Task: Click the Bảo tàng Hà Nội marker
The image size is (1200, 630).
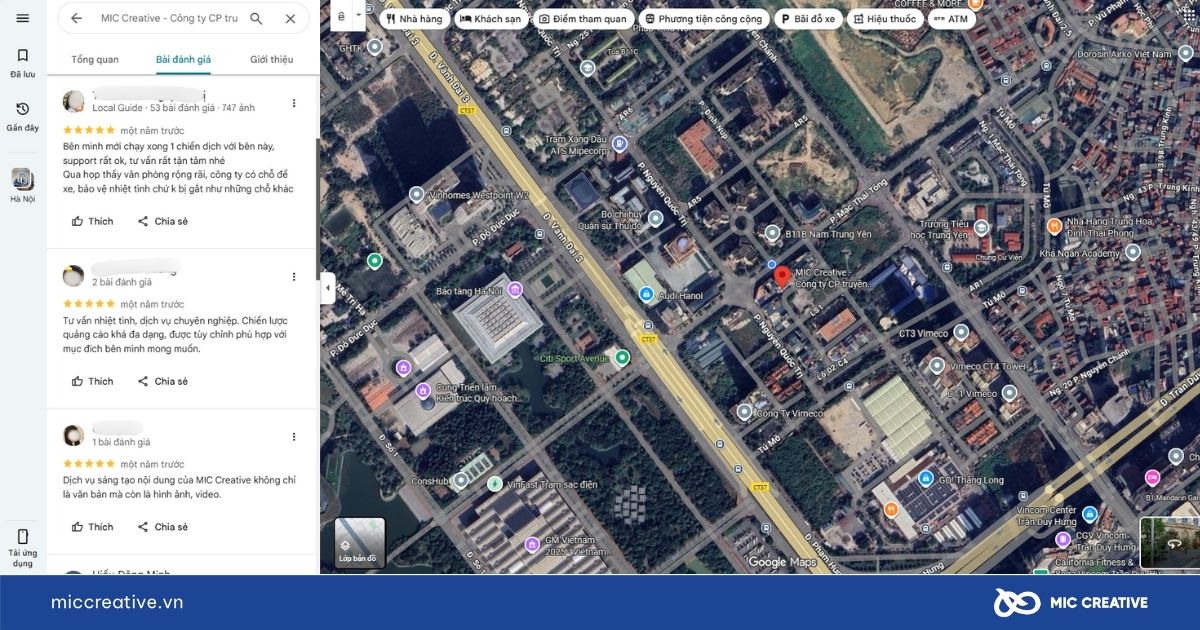Action: (515, 290)
